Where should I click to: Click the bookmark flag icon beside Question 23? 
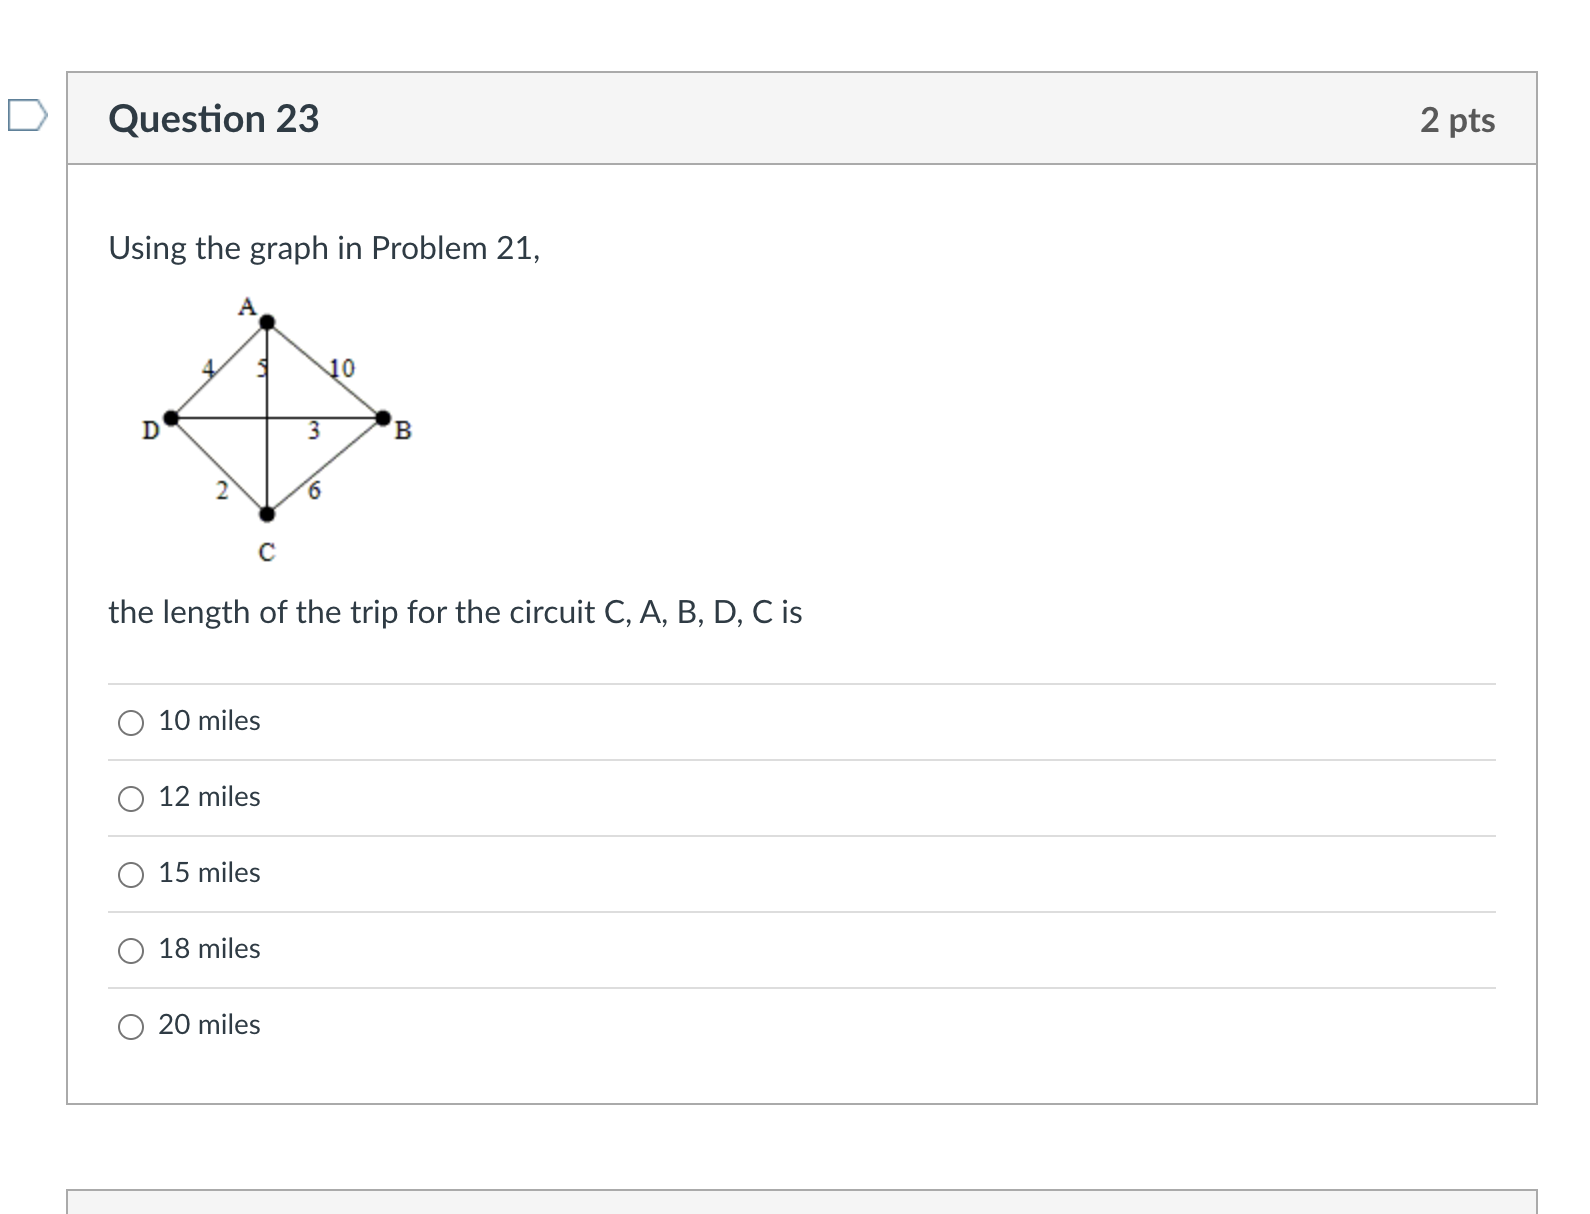coord(29,115)
